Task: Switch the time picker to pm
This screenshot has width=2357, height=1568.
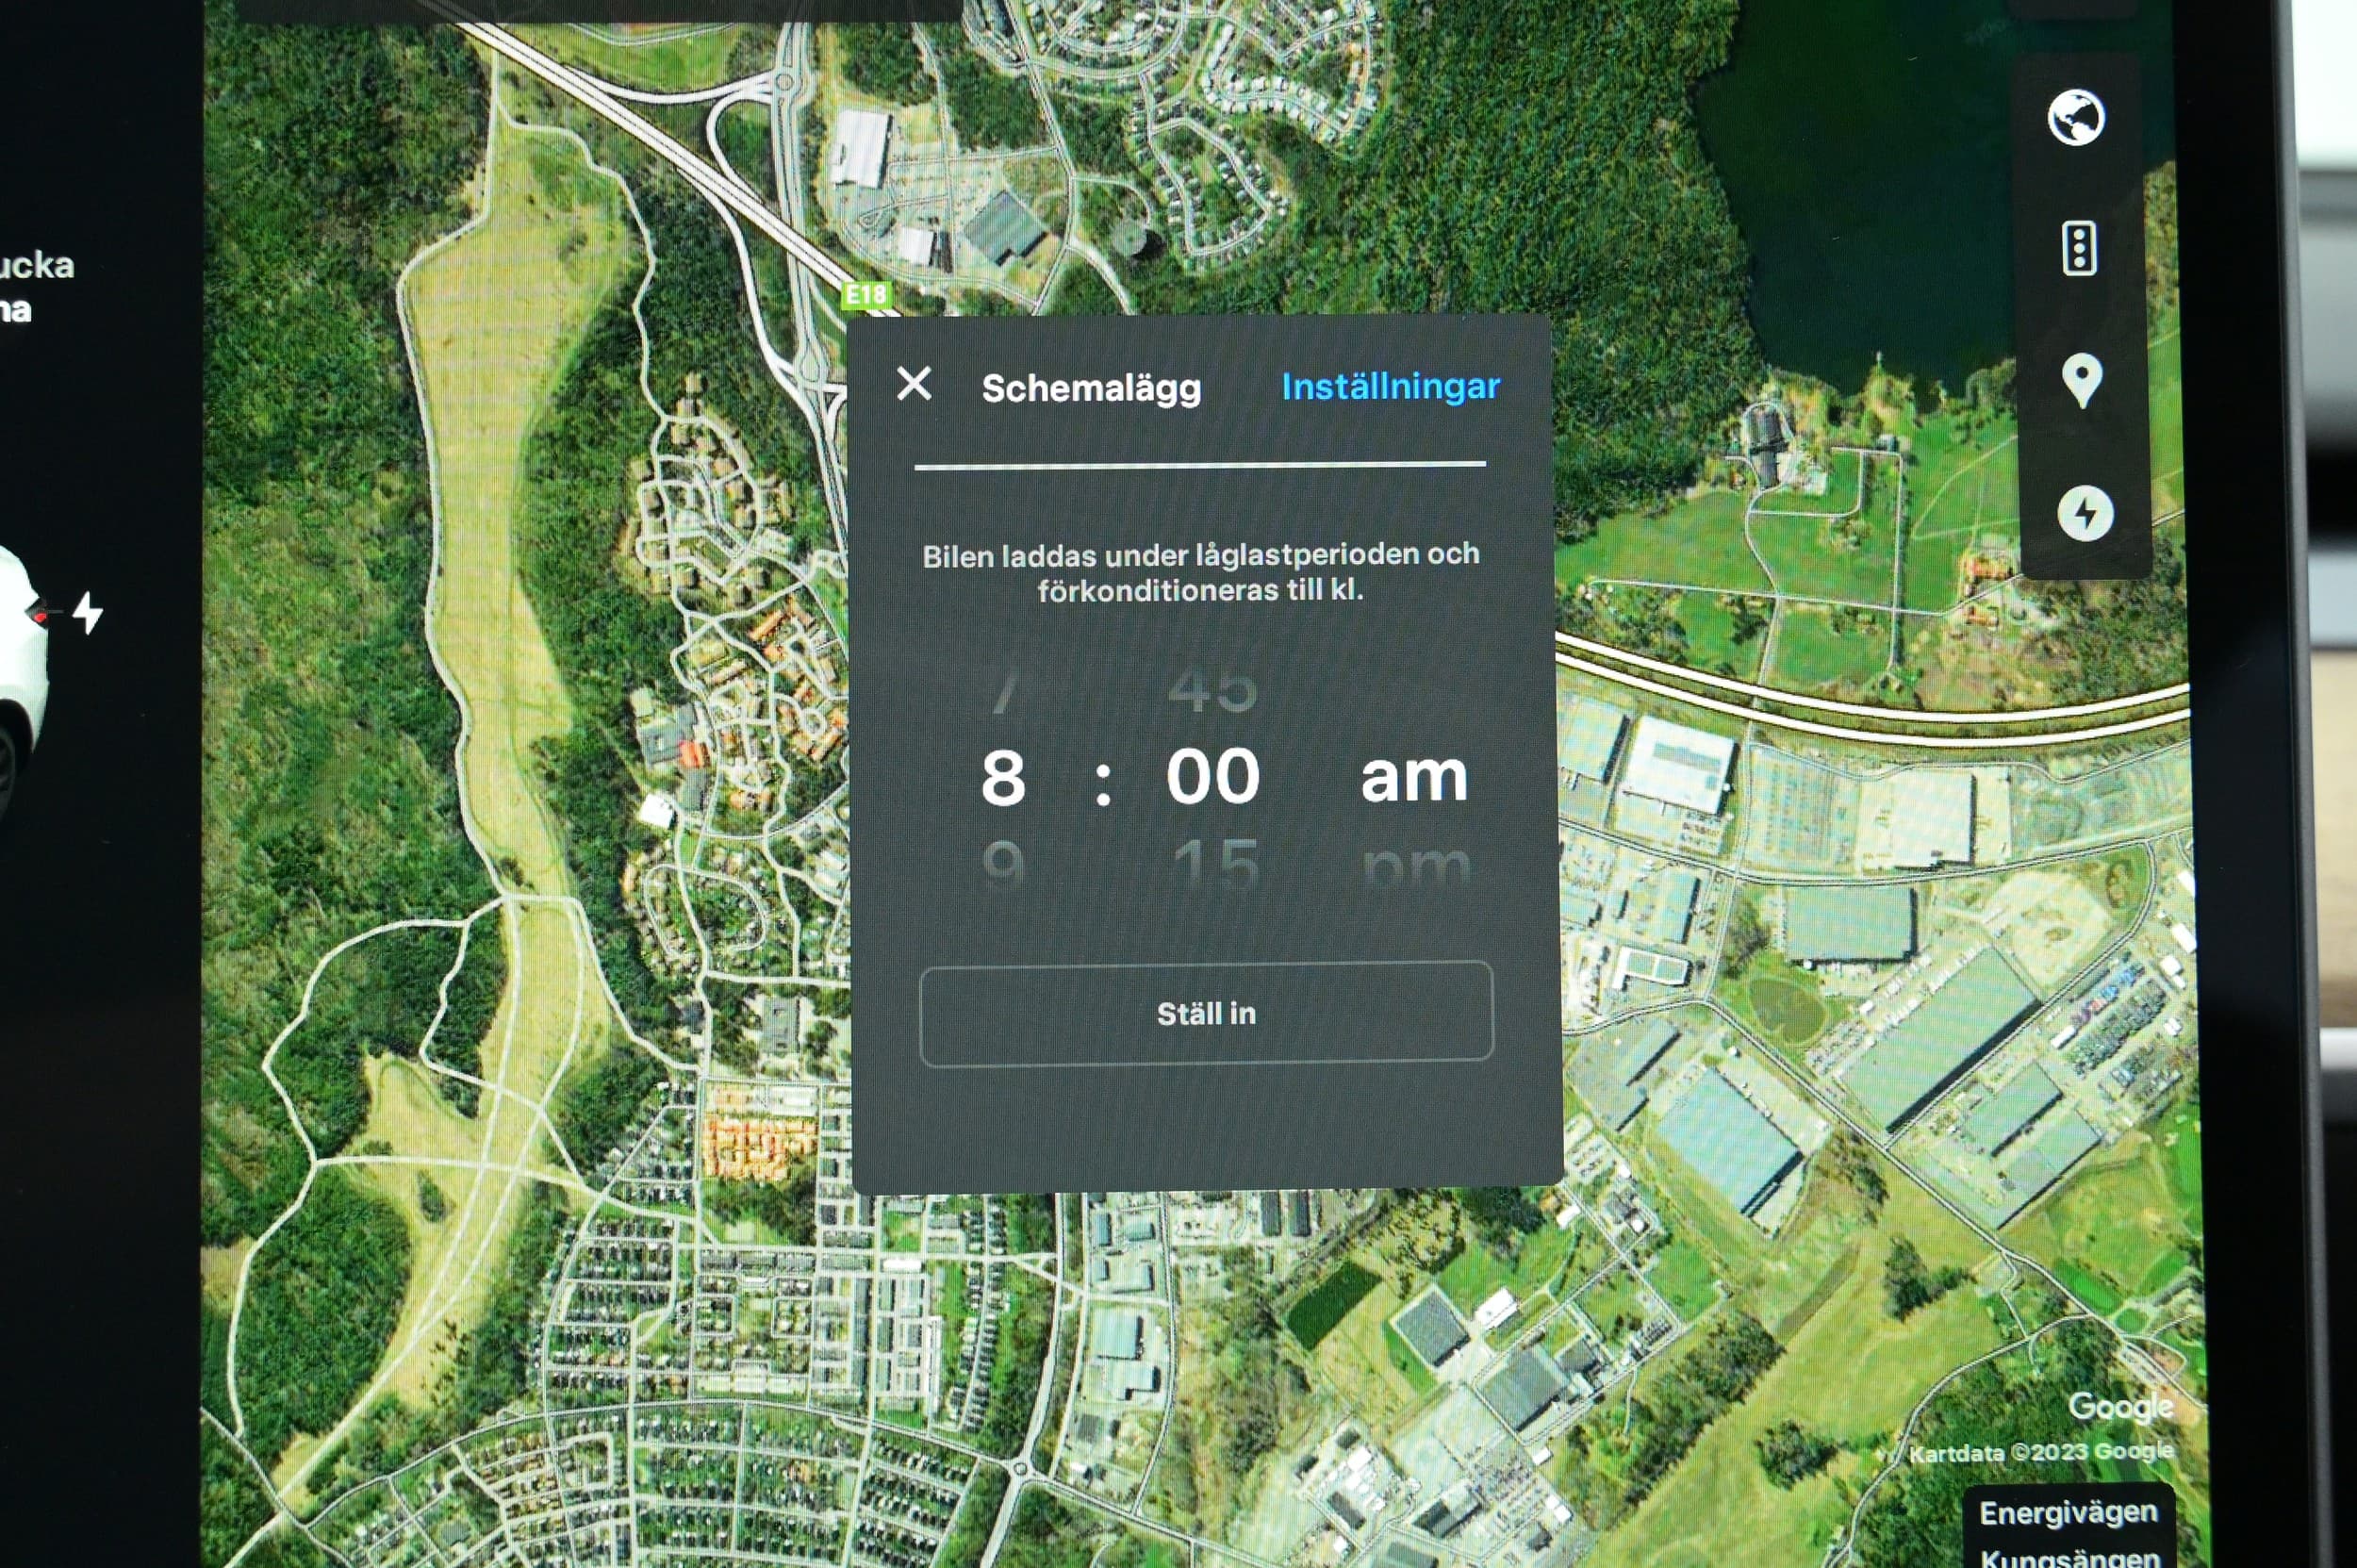Action: 1416,866
